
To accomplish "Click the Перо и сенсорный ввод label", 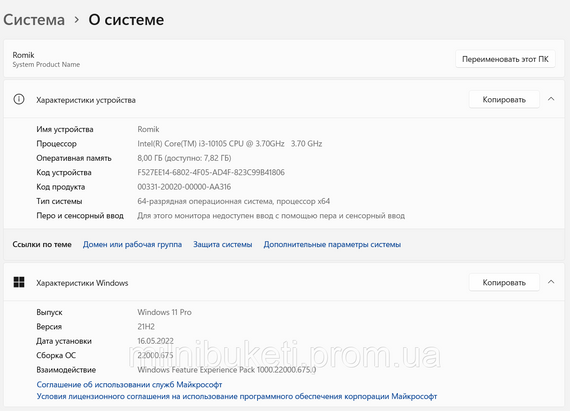I will point(80,216).
